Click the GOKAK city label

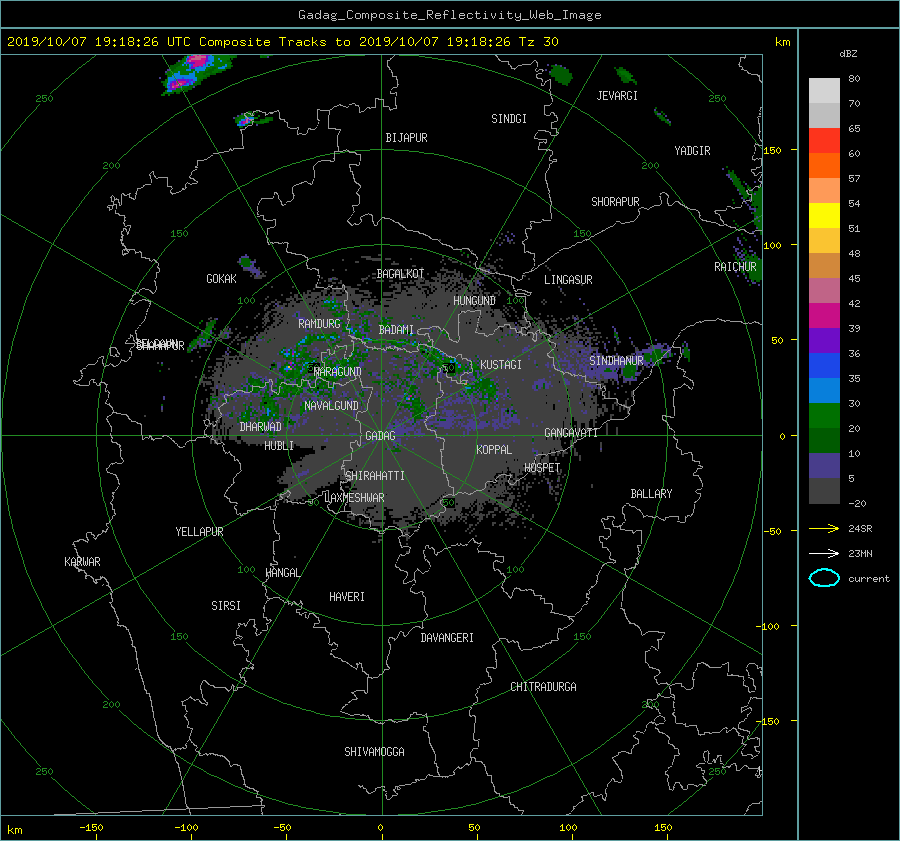click(221, 279)
